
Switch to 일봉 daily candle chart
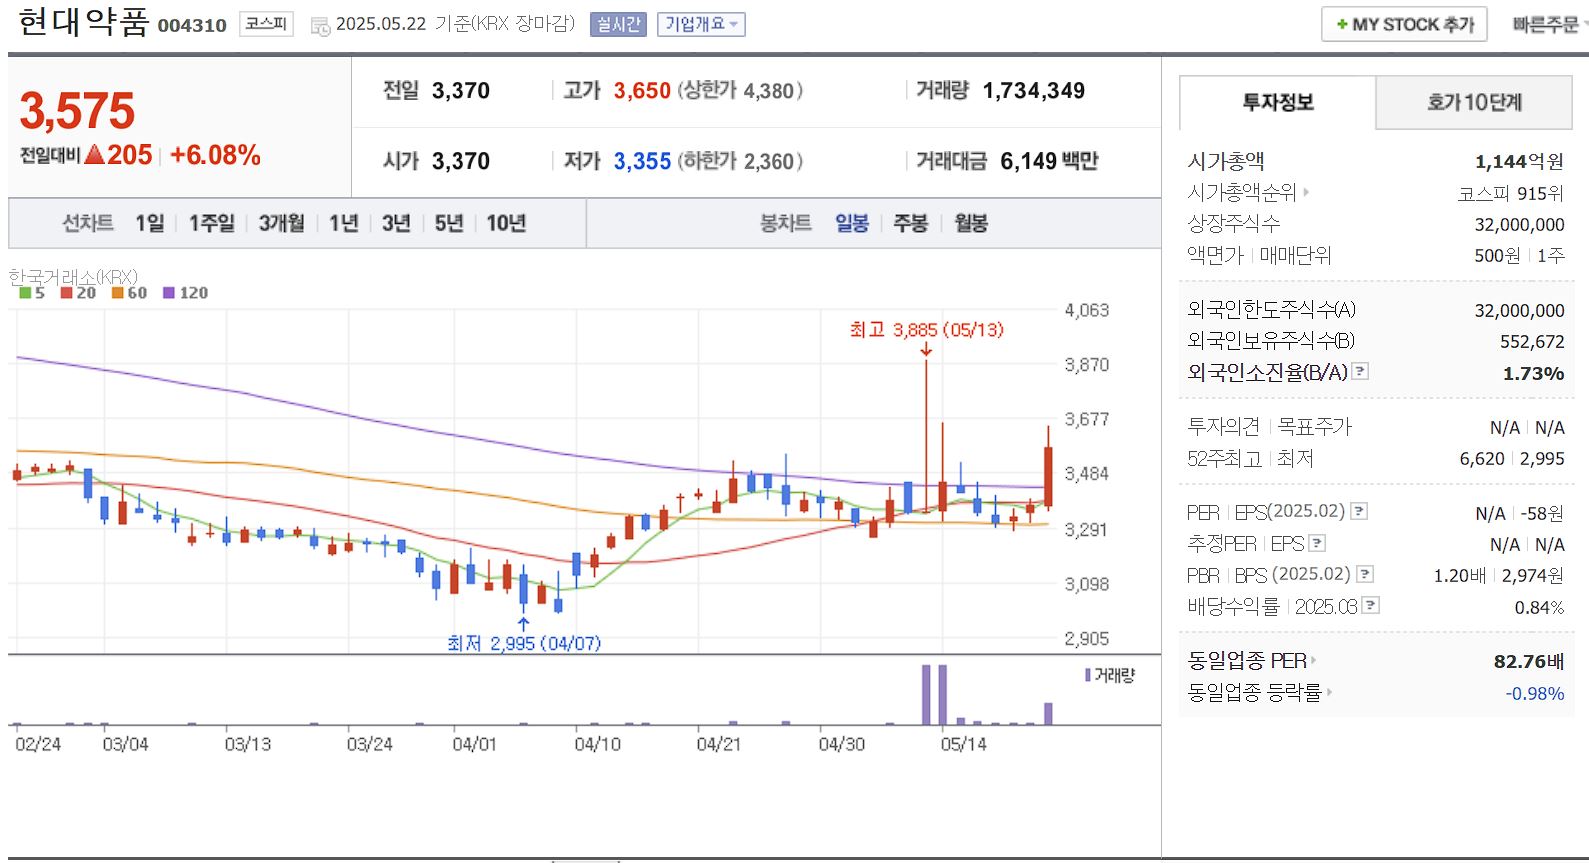click(852, 223)
